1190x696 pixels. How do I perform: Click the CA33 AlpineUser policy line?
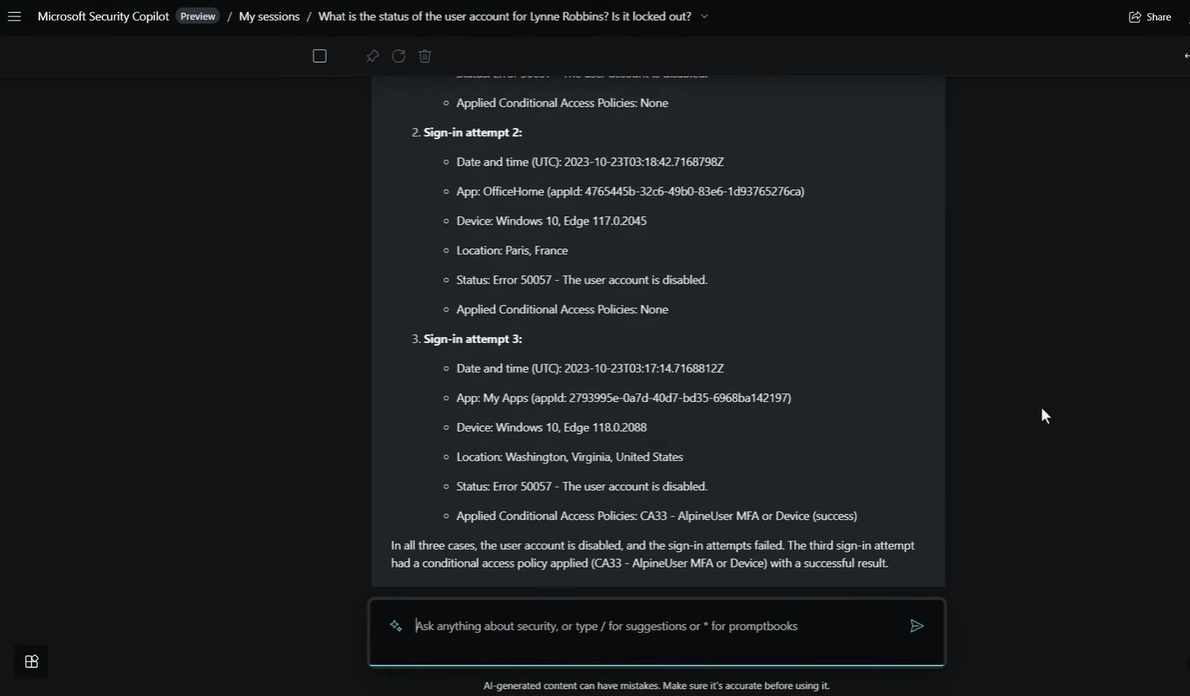click(656, 516)
